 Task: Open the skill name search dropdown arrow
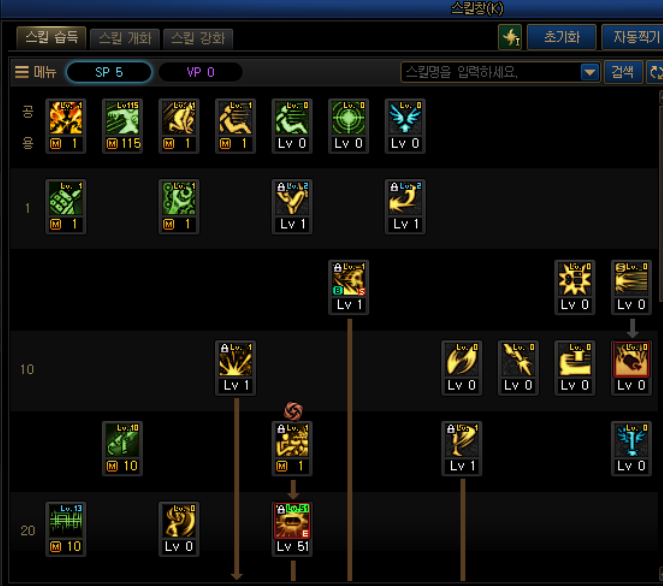point(589,72)
